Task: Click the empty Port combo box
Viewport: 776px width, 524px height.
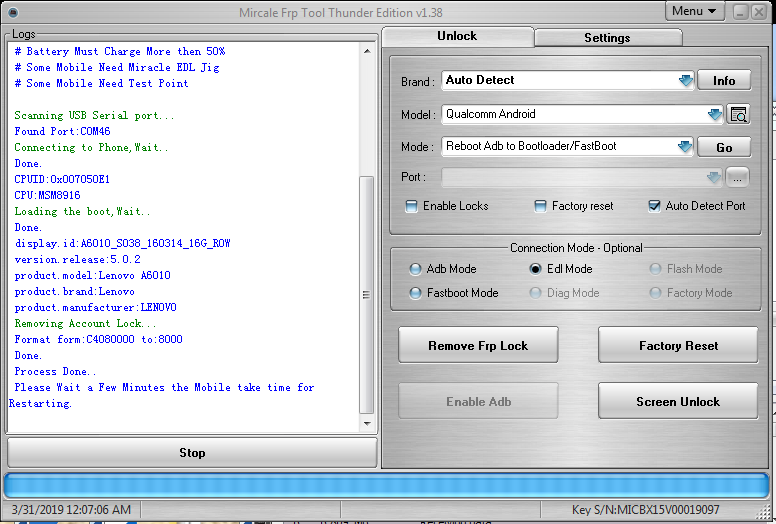Action: [582, 177]
